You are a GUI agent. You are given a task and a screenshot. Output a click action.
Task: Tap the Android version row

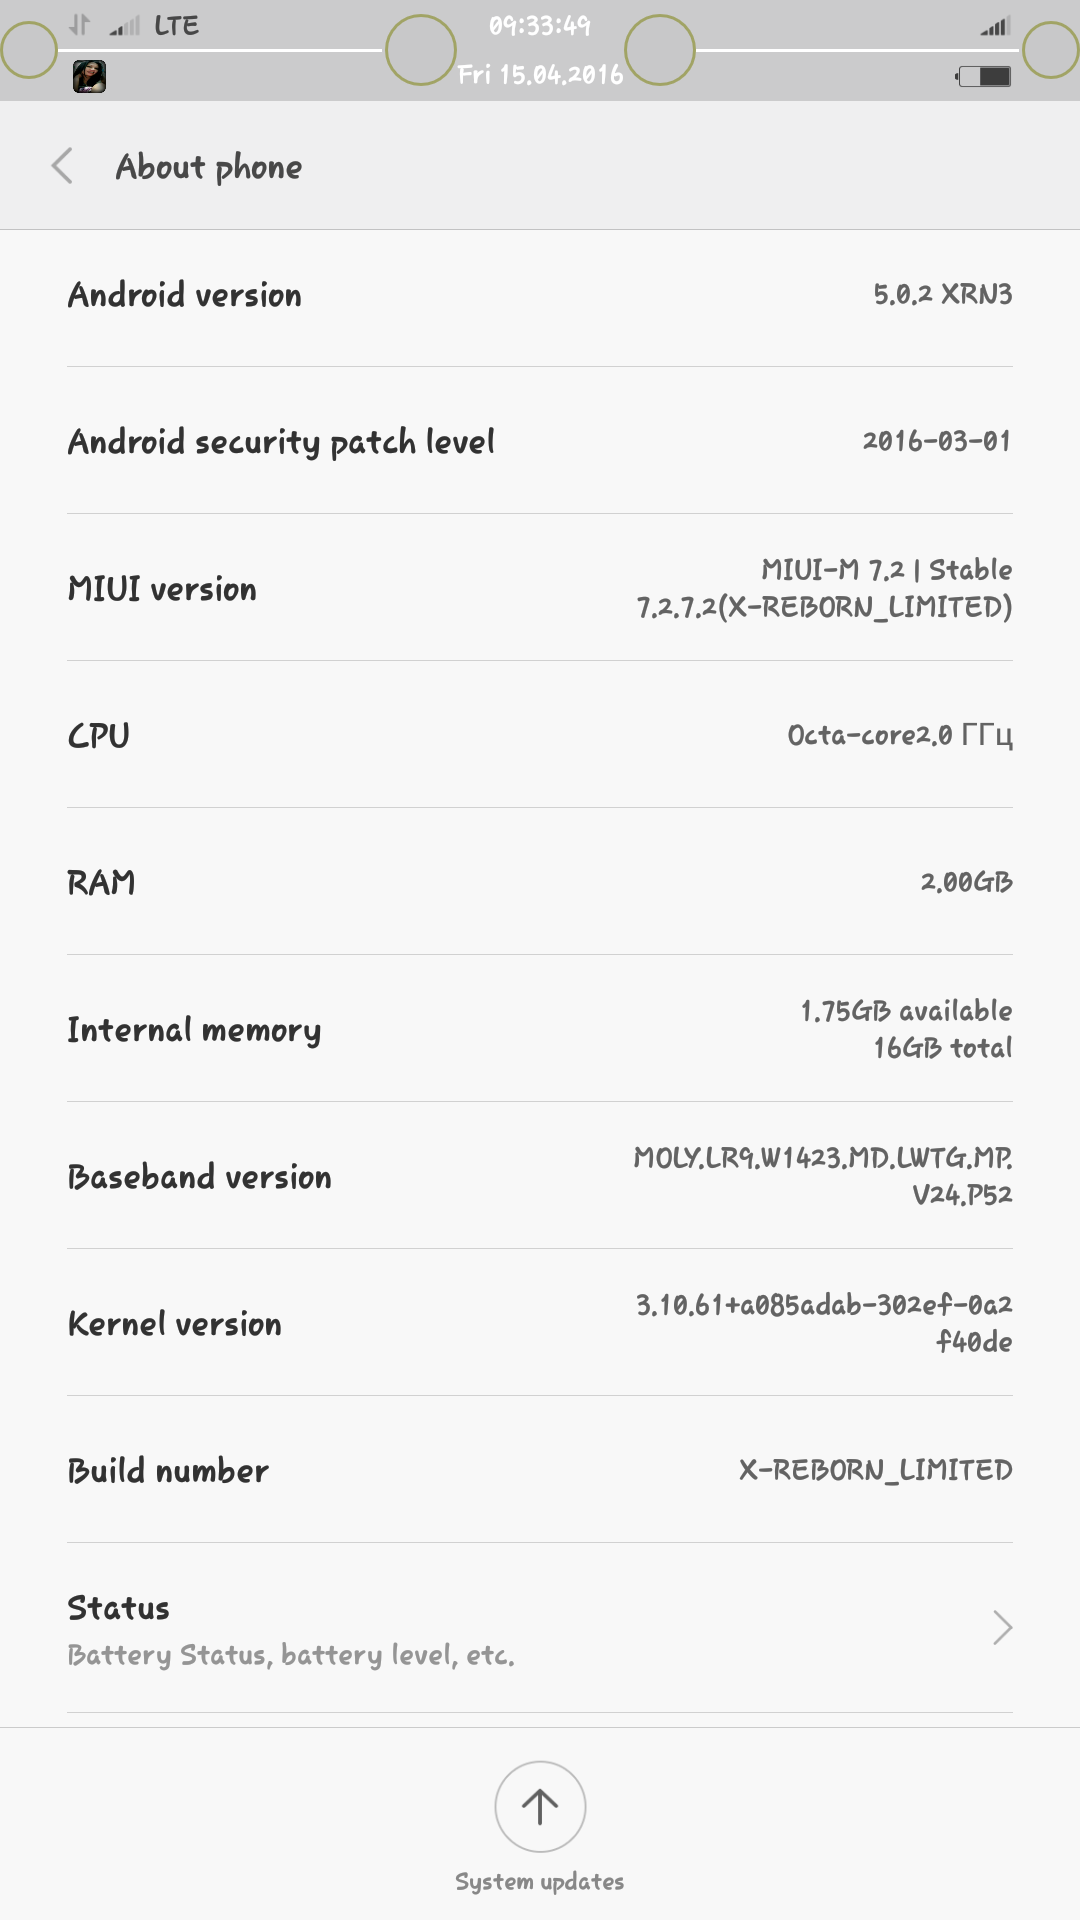pyautogui.click(x=540, y=294)
